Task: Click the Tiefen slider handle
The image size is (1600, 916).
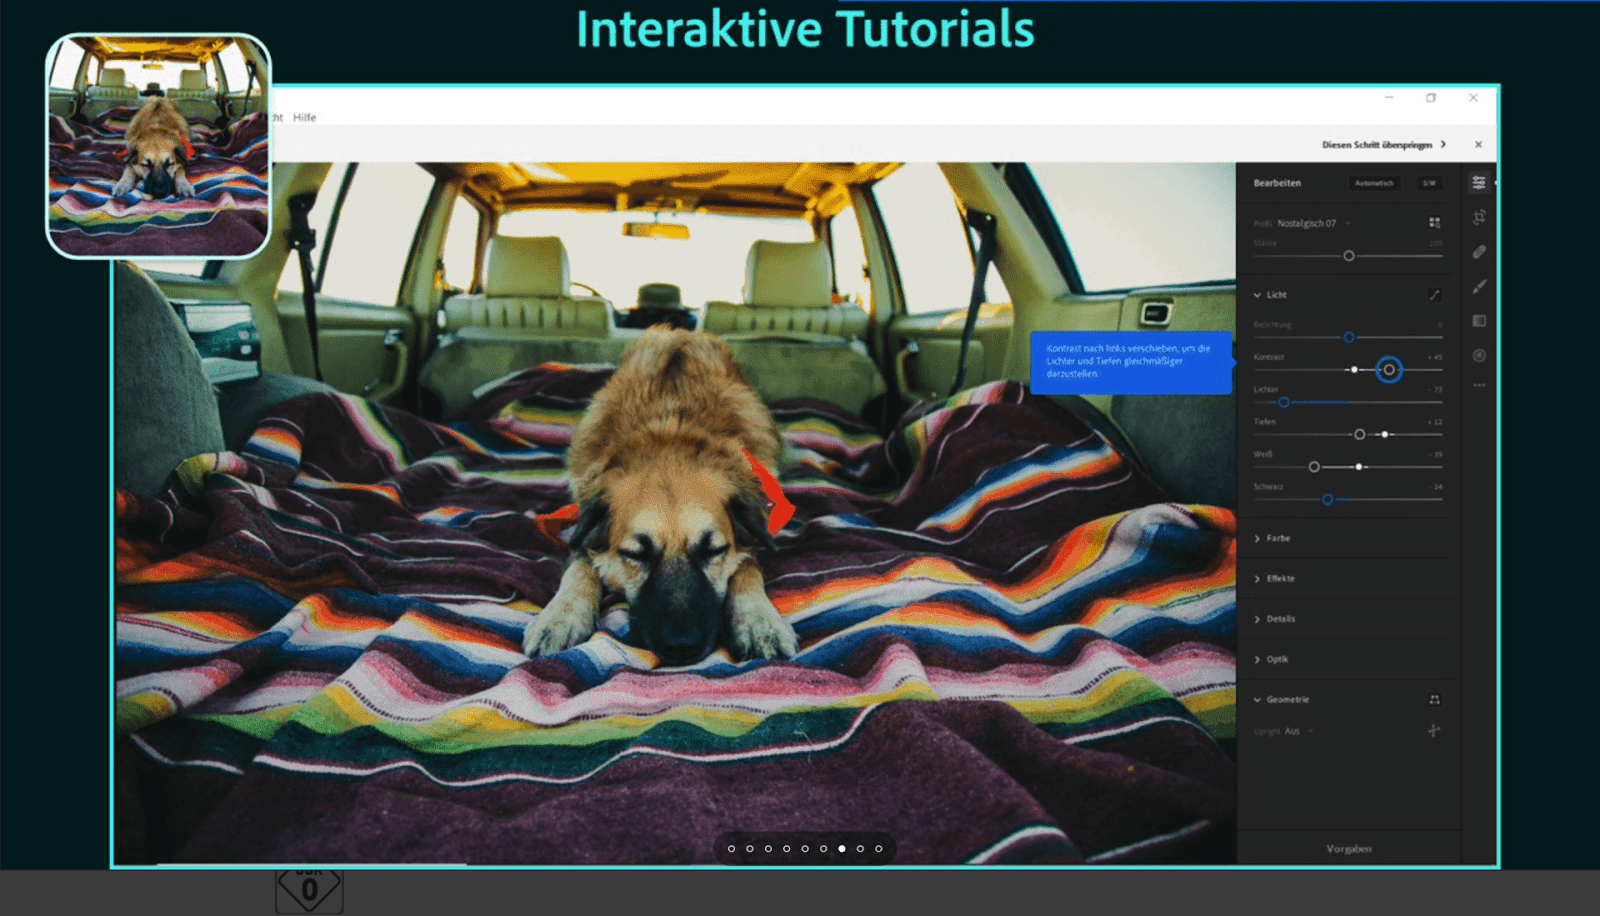Action: pos(1359,435)
